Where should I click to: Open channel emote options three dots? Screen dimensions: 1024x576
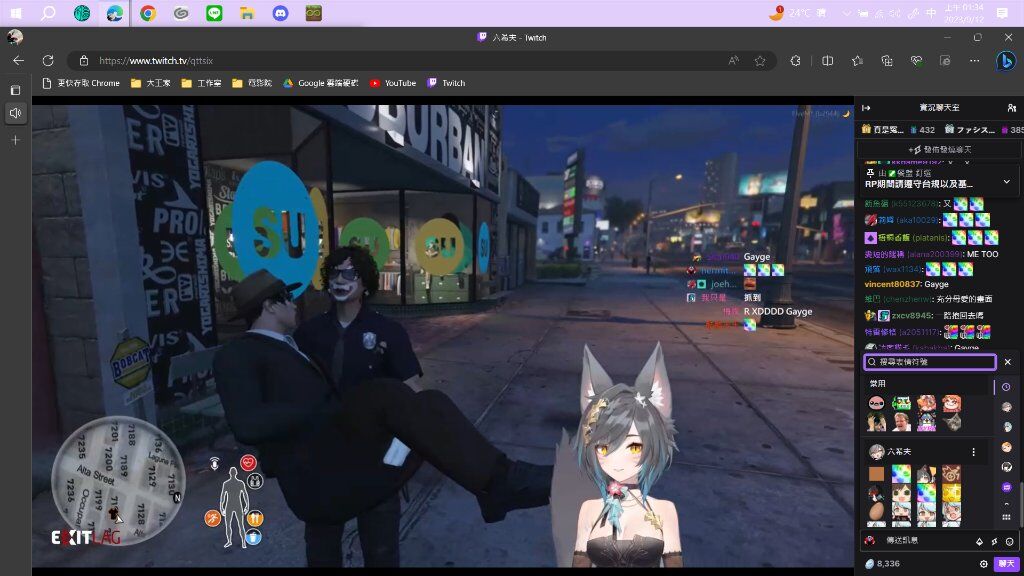974,452
